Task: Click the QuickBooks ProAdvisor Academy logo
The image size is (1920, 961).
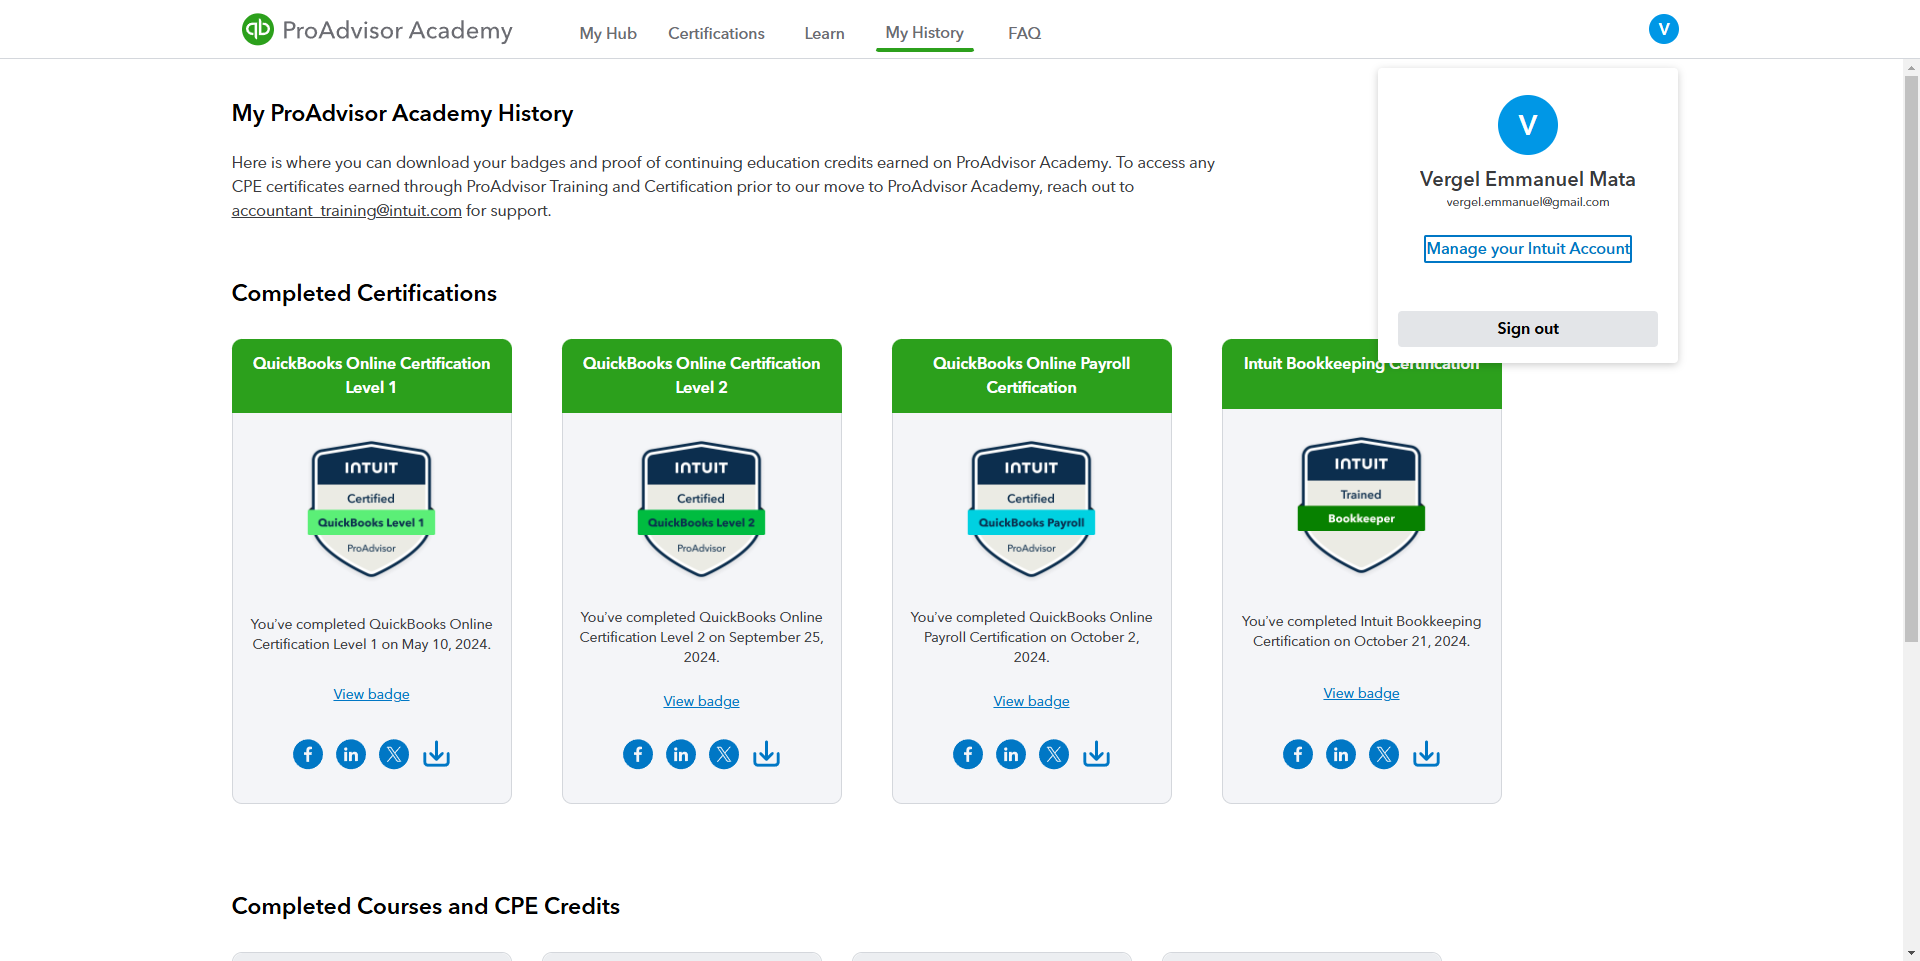Action: [x=377, y=30]
